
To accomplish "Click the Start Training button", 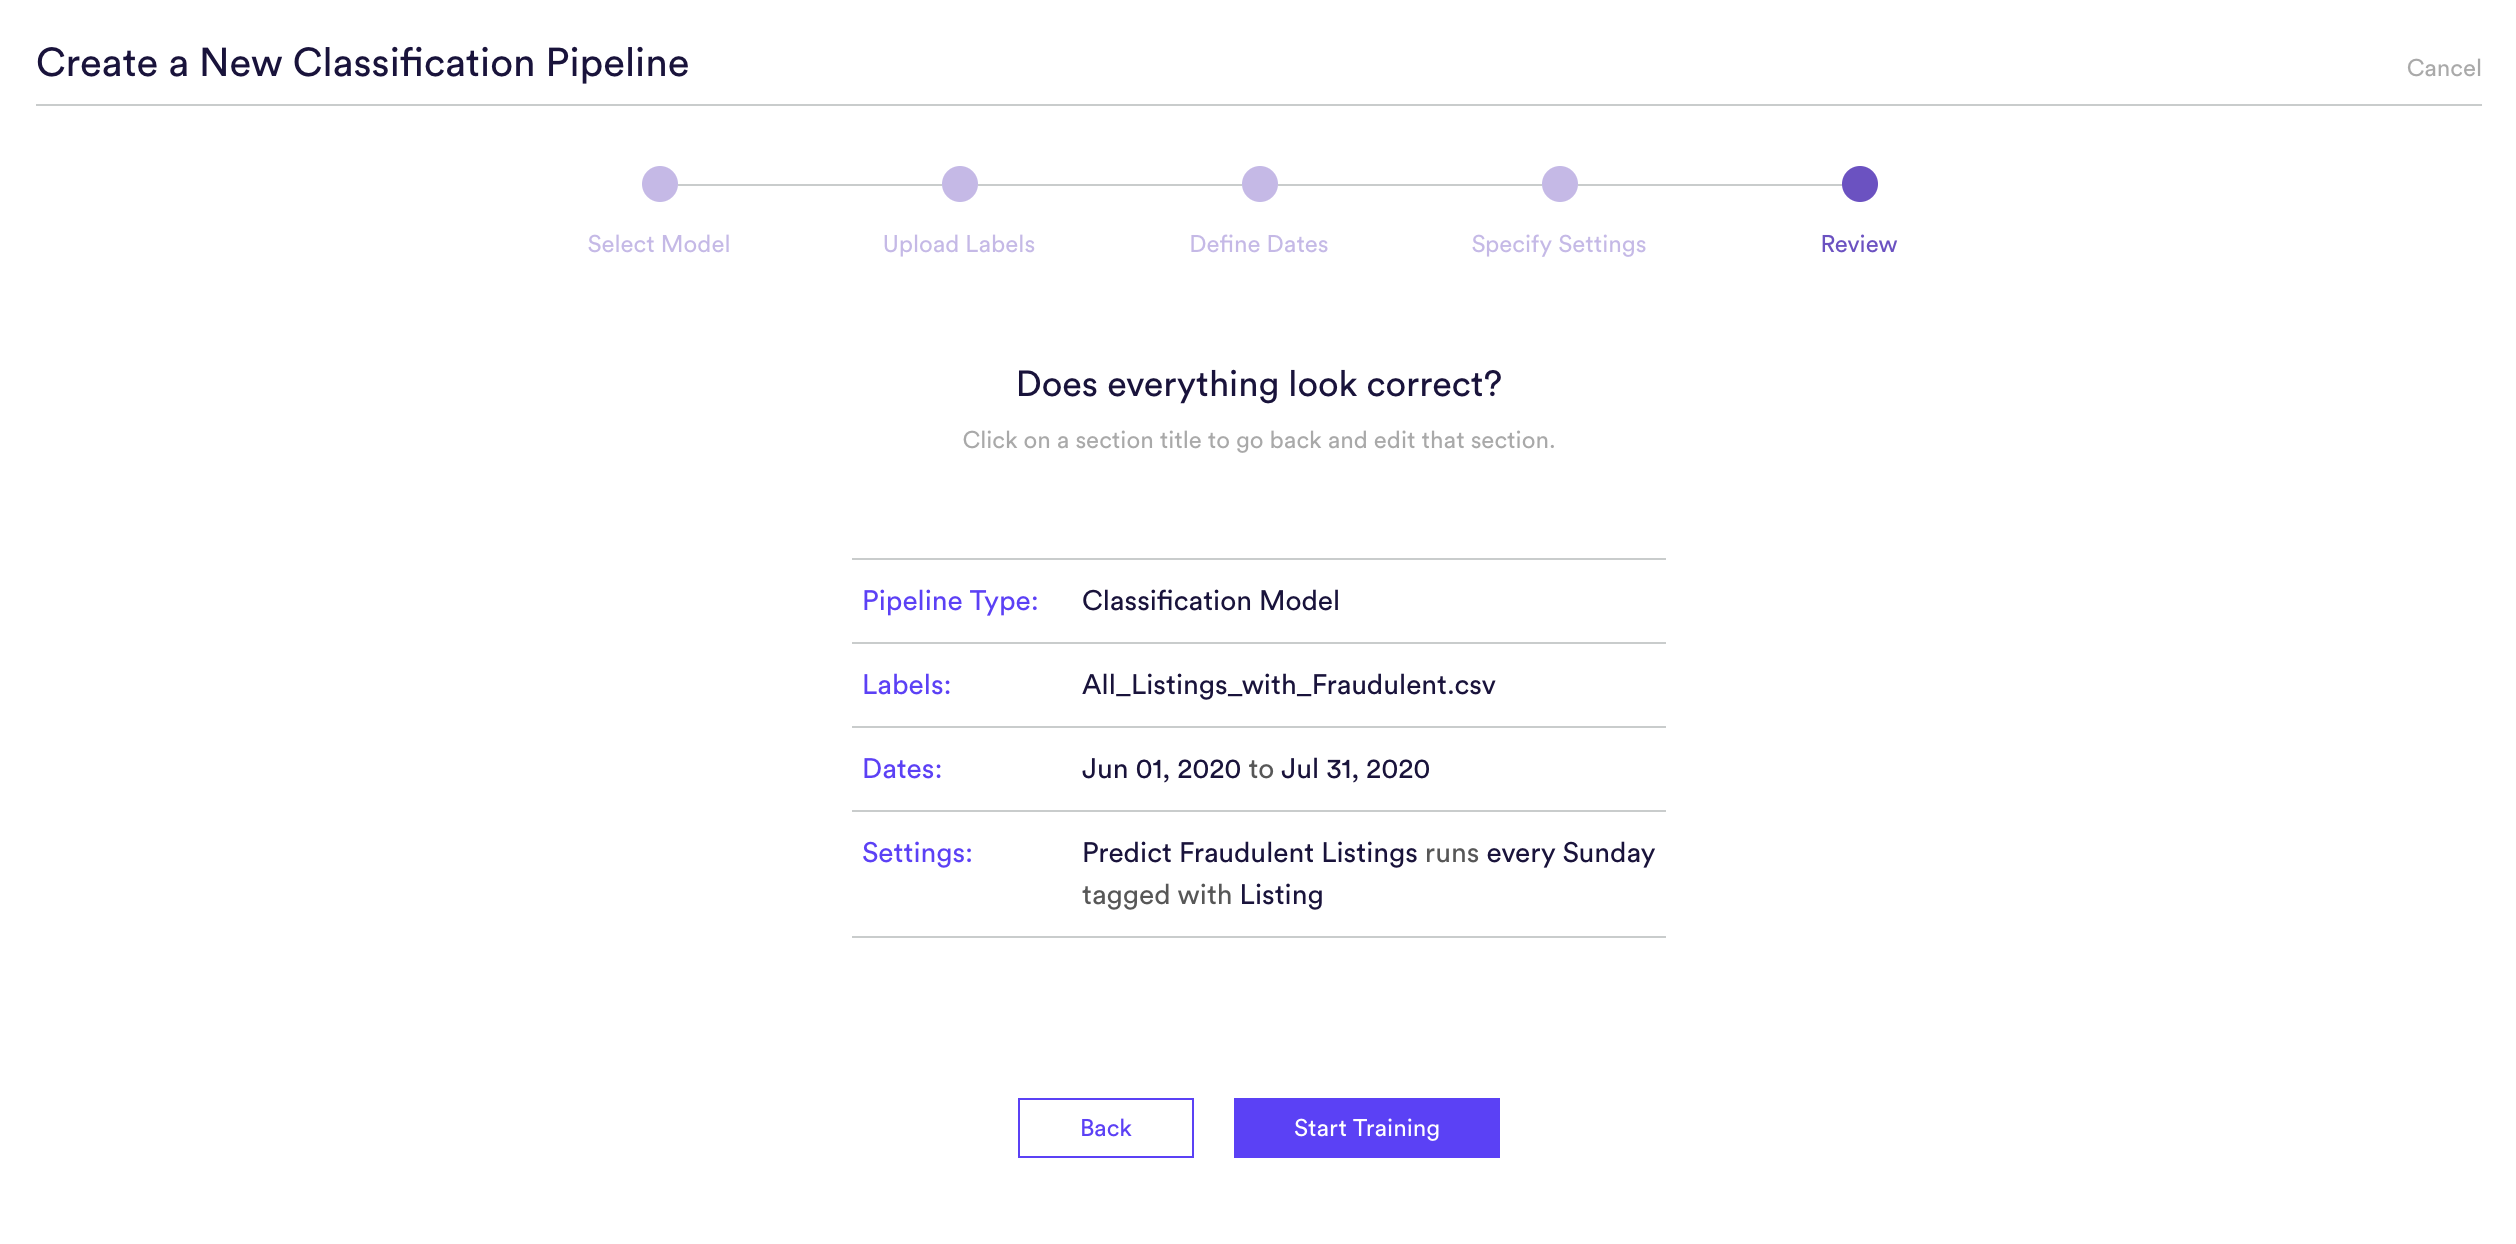I will pos(1366,1128).
